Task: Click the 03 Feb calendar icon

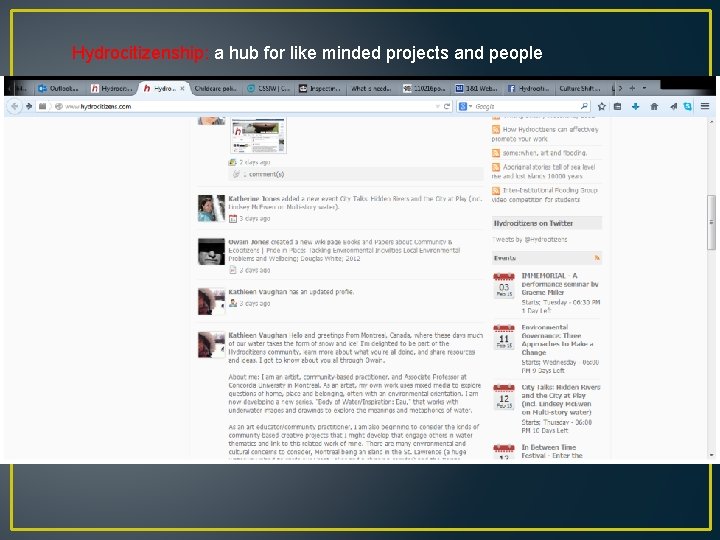Action: coord(504,285)
